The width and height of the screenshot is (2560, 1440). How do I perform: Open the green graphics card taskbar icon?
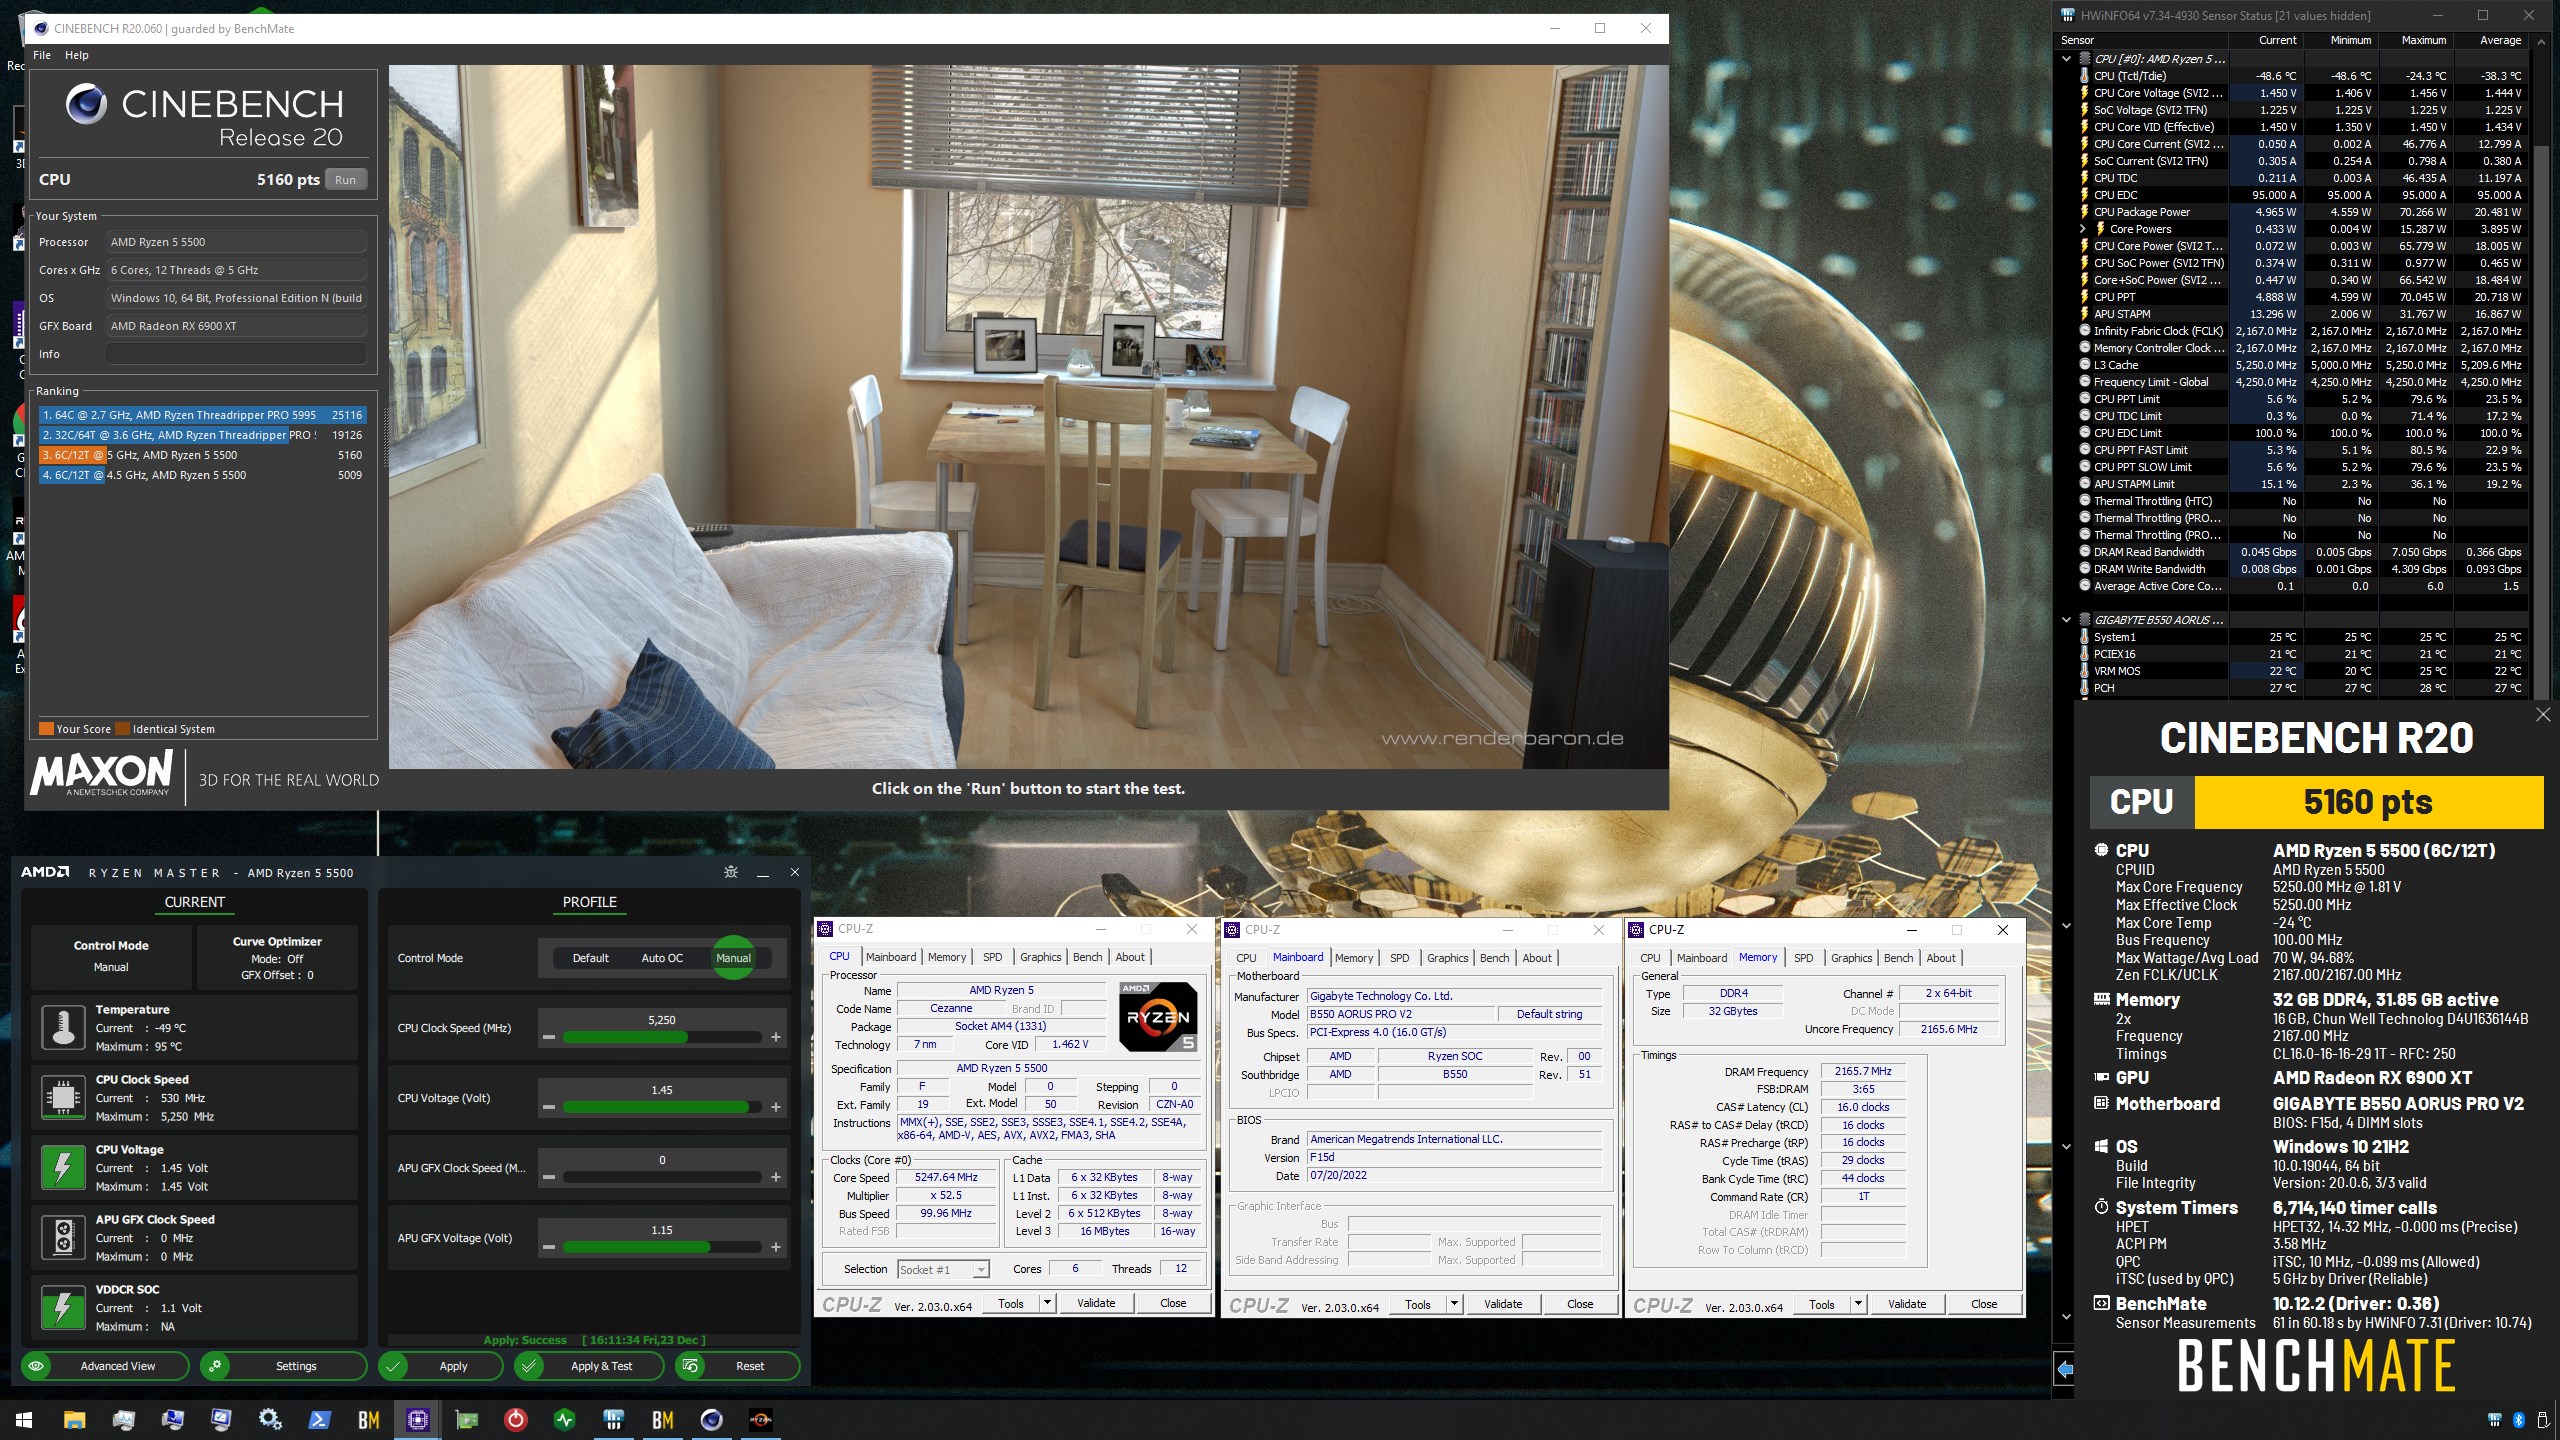(466, 1420)
